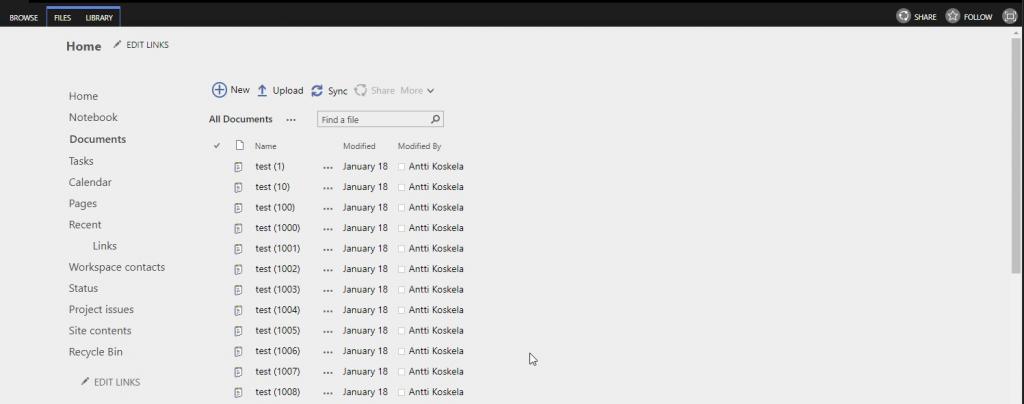Sort by the Modified column header

[359, 146]
